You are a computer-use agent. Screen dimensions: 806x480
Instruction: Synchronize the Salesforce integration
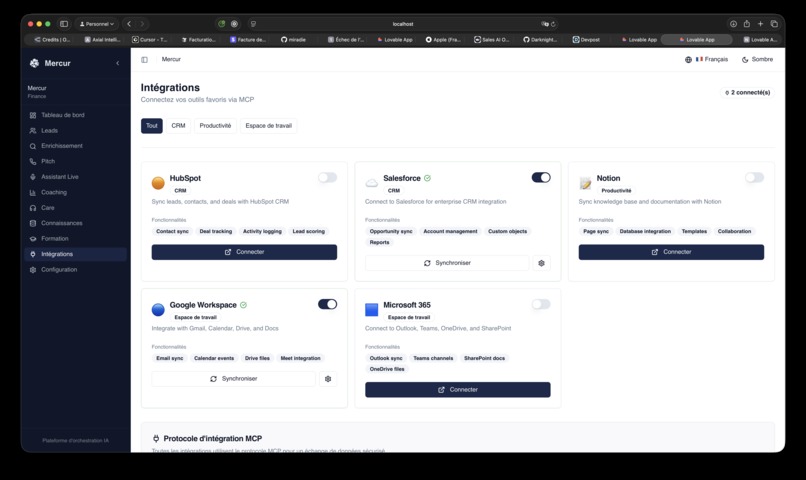[x=447, y=263]
